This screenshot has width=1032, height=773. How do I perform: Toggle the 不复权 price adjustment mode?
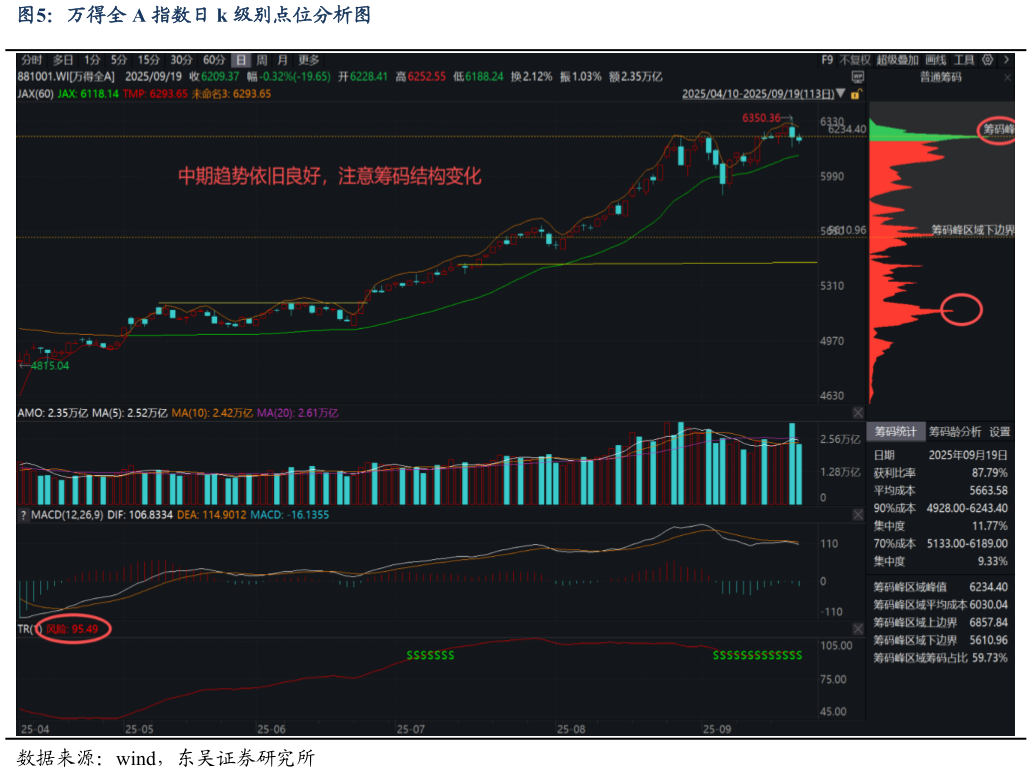coord(855,60)
